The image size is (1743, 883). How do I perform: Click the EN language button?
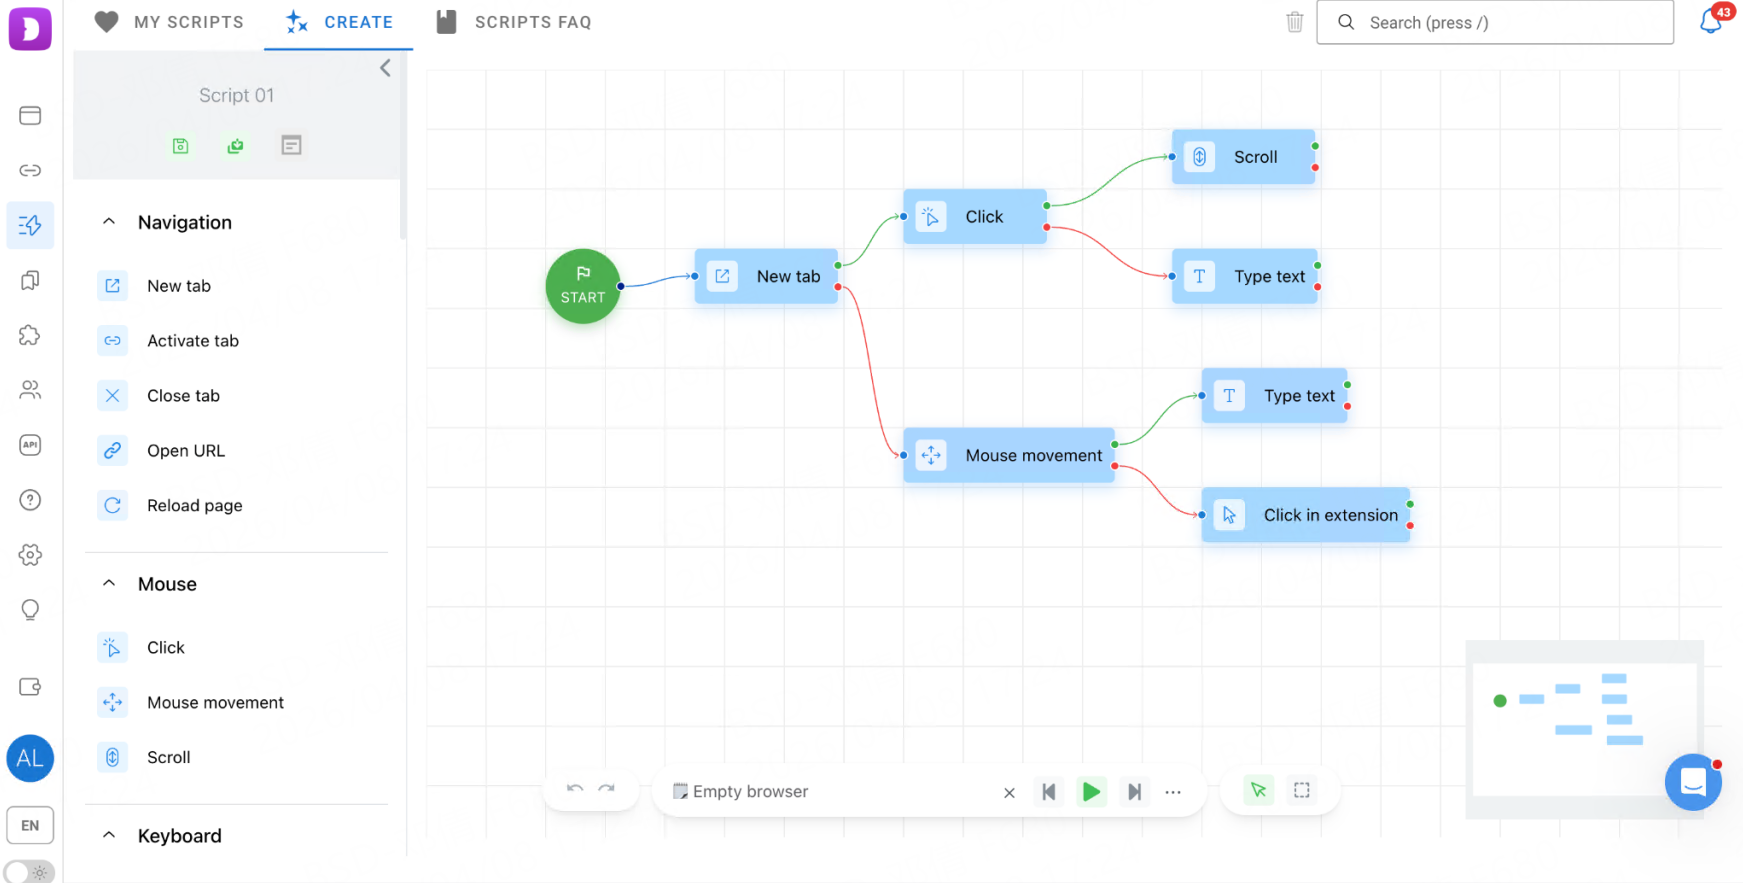click(x=30, y=825)
